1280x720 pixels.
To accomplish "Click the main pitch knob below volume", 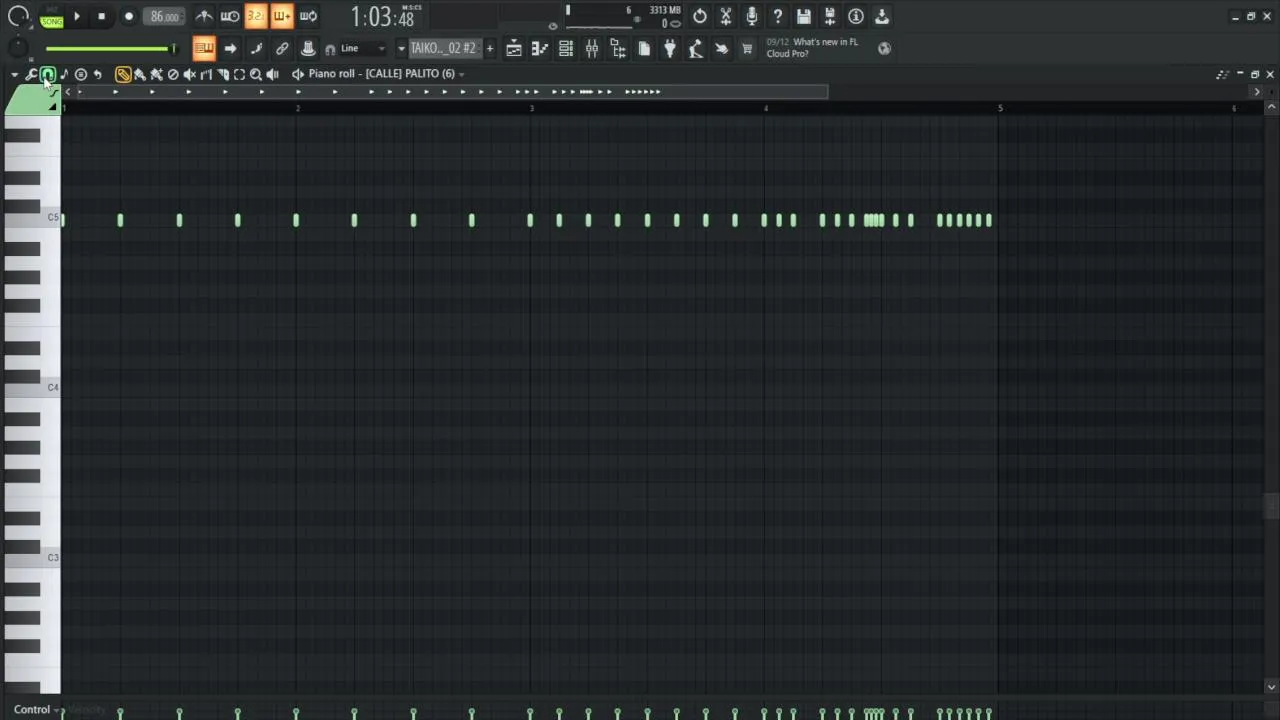I will 18,48.
